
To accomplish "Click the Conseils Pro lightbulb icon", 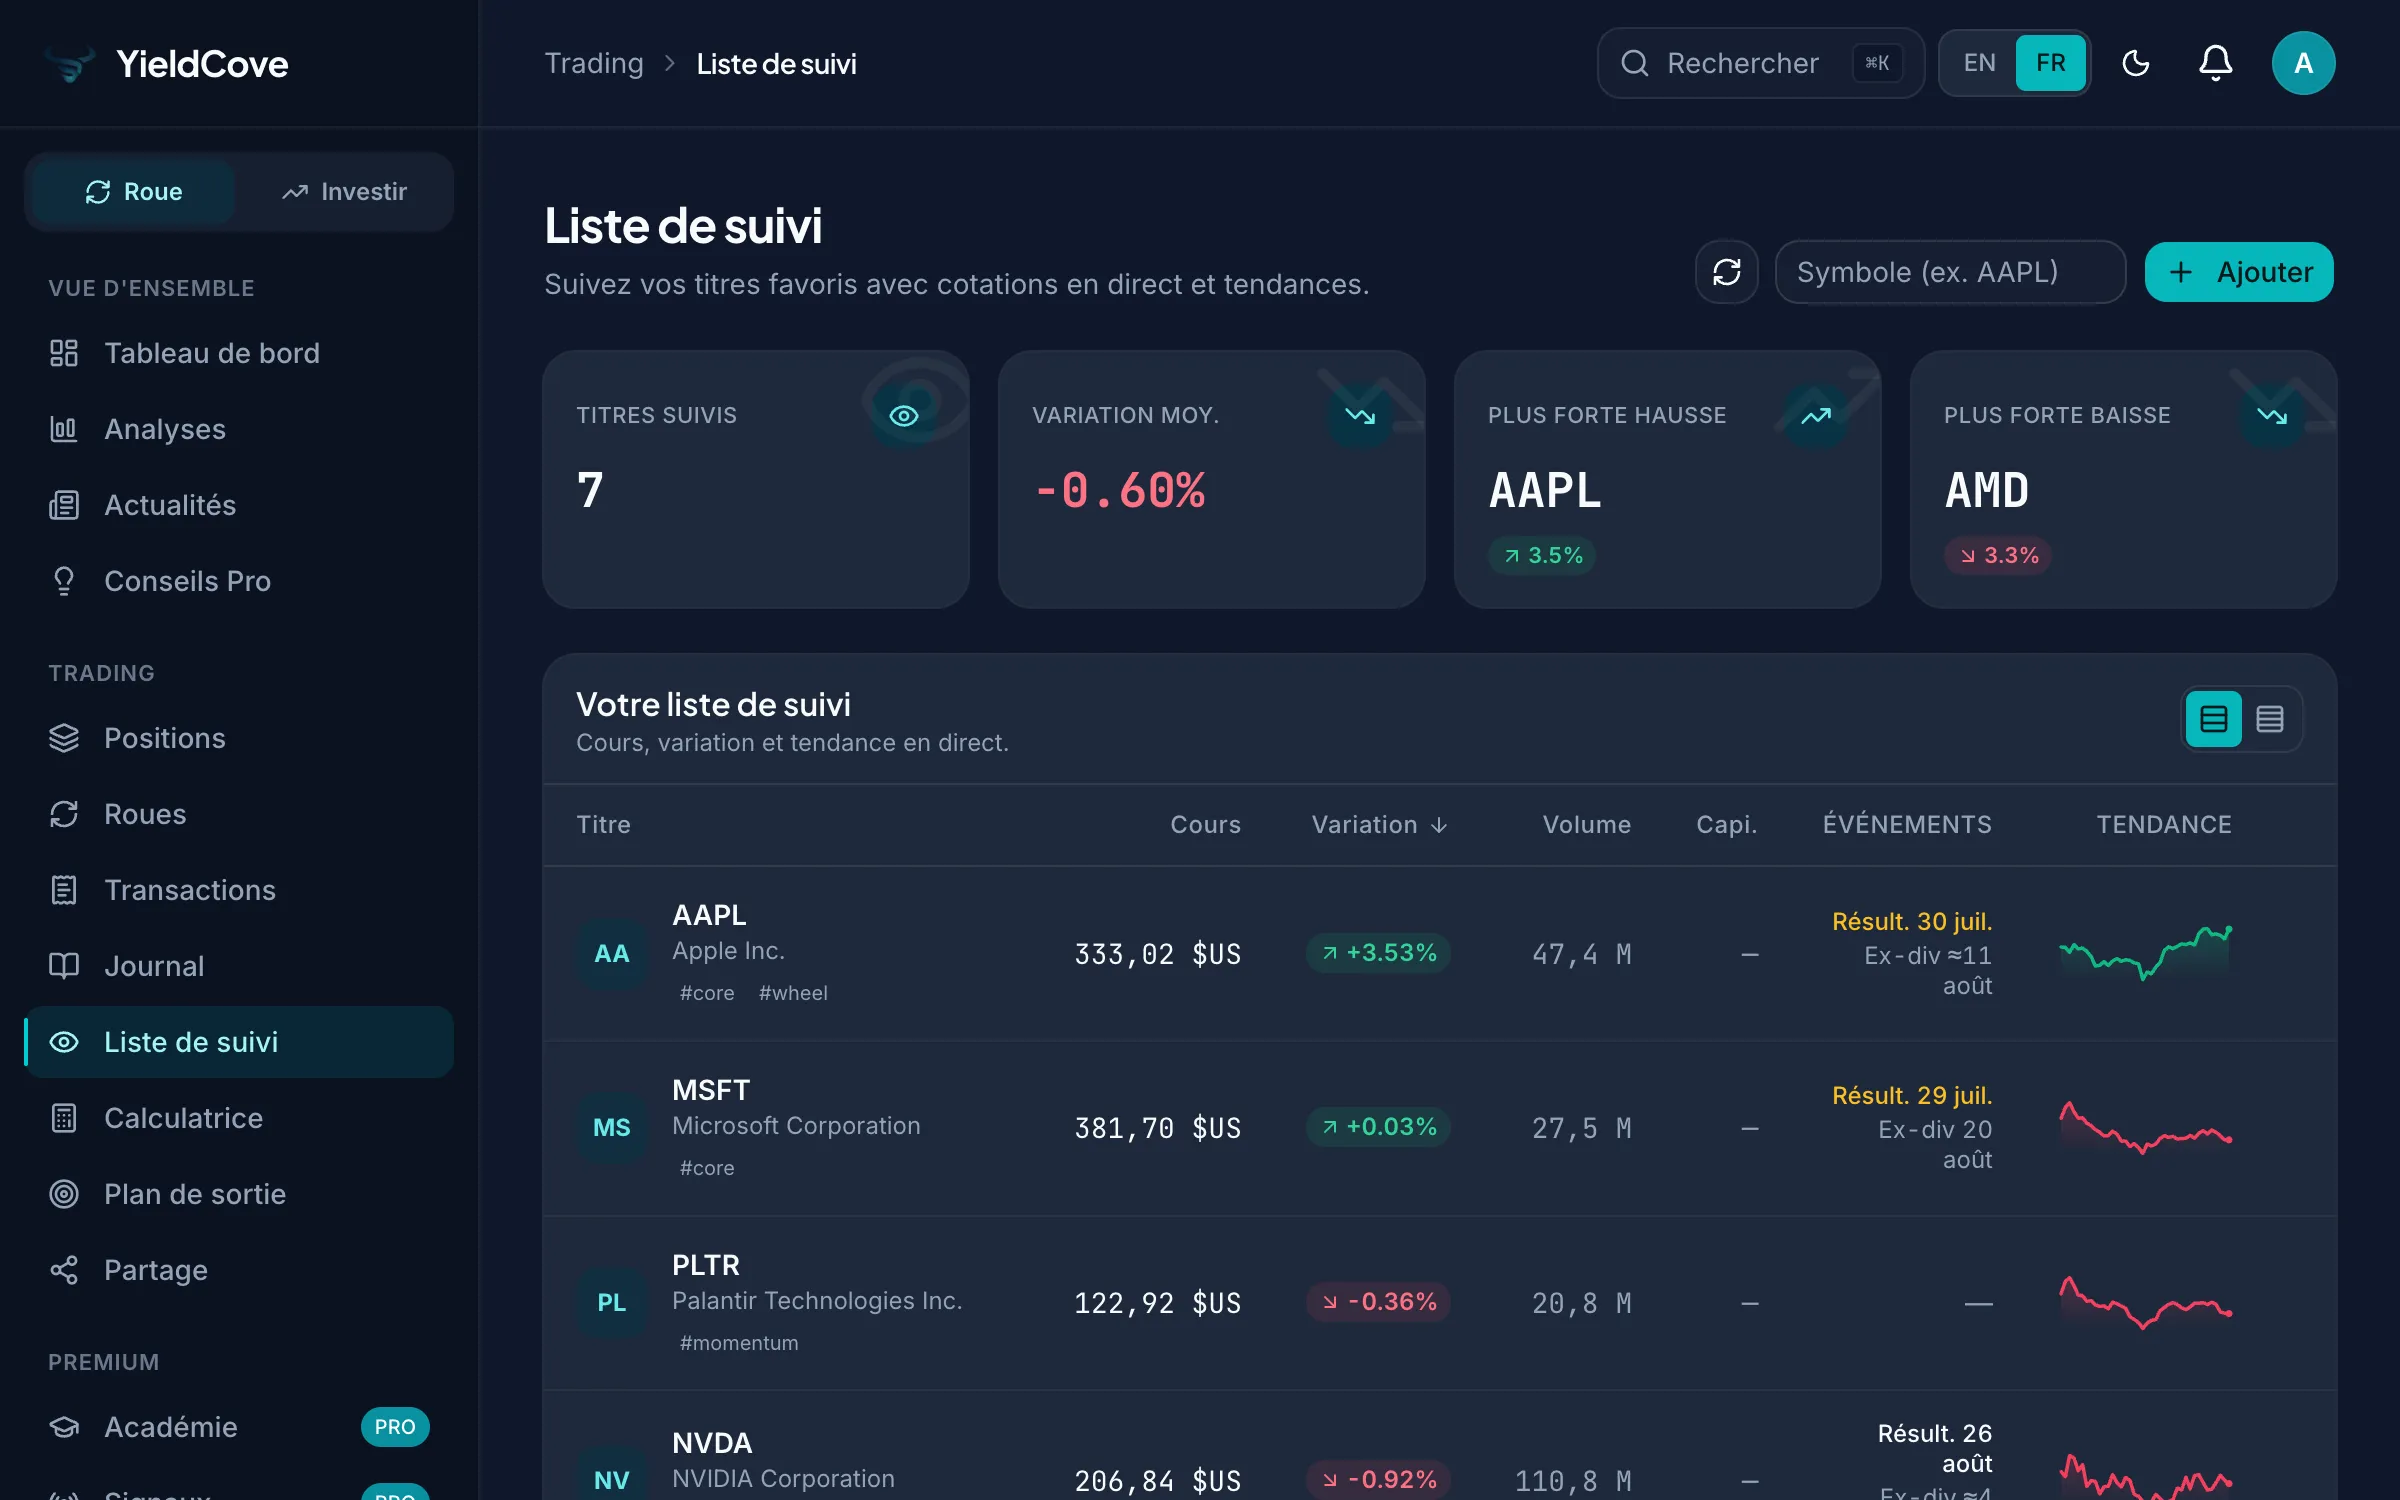I will point(64,581).
